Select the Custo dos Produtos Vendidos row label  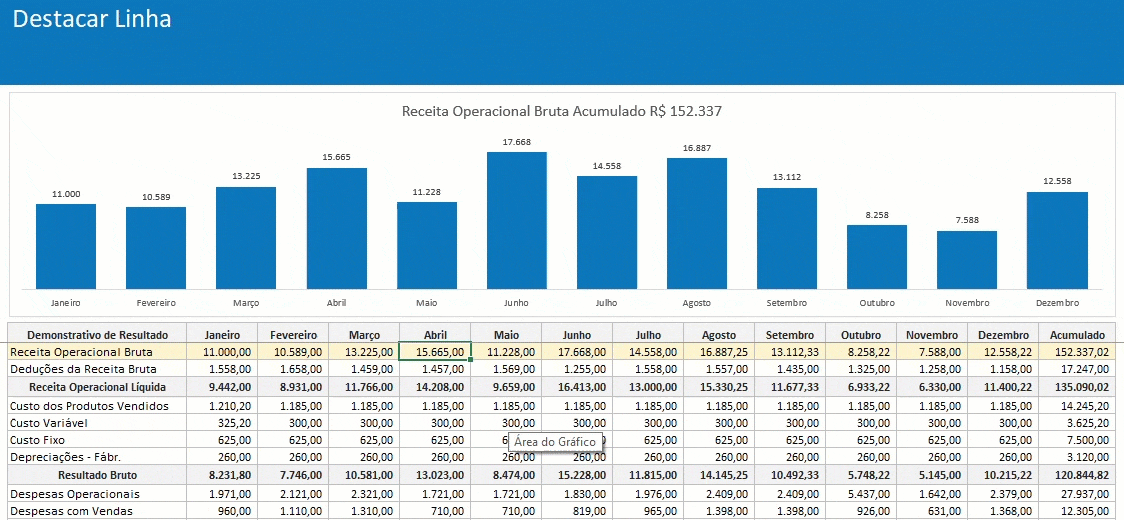[x=97, y=406]
